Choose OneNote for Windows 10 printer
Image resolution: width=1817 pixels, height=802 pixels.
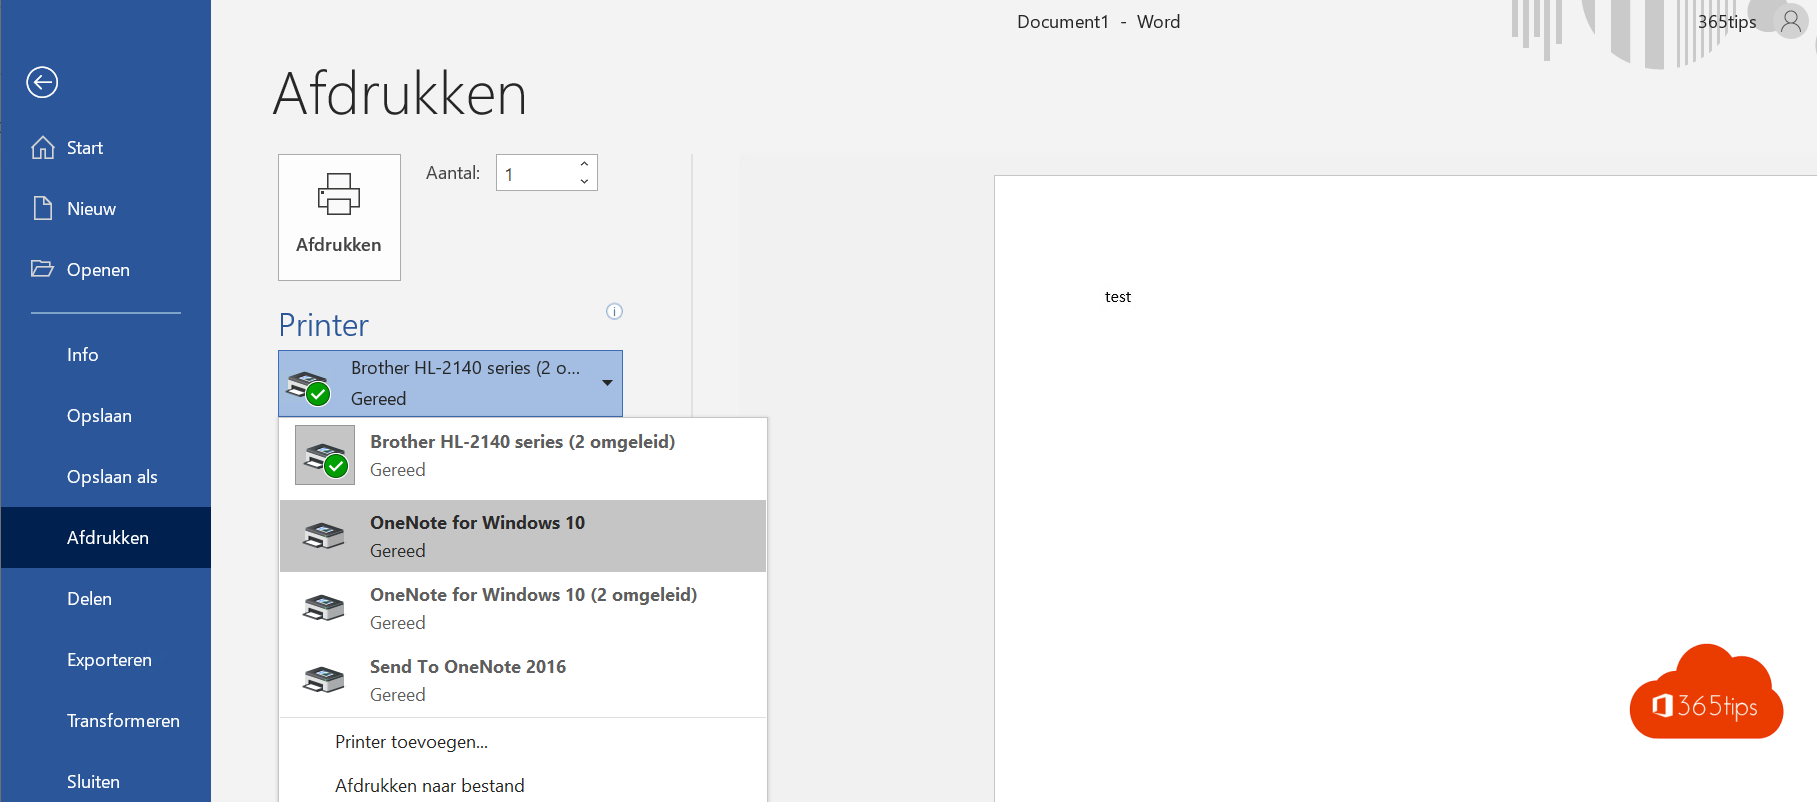[523, 536]
